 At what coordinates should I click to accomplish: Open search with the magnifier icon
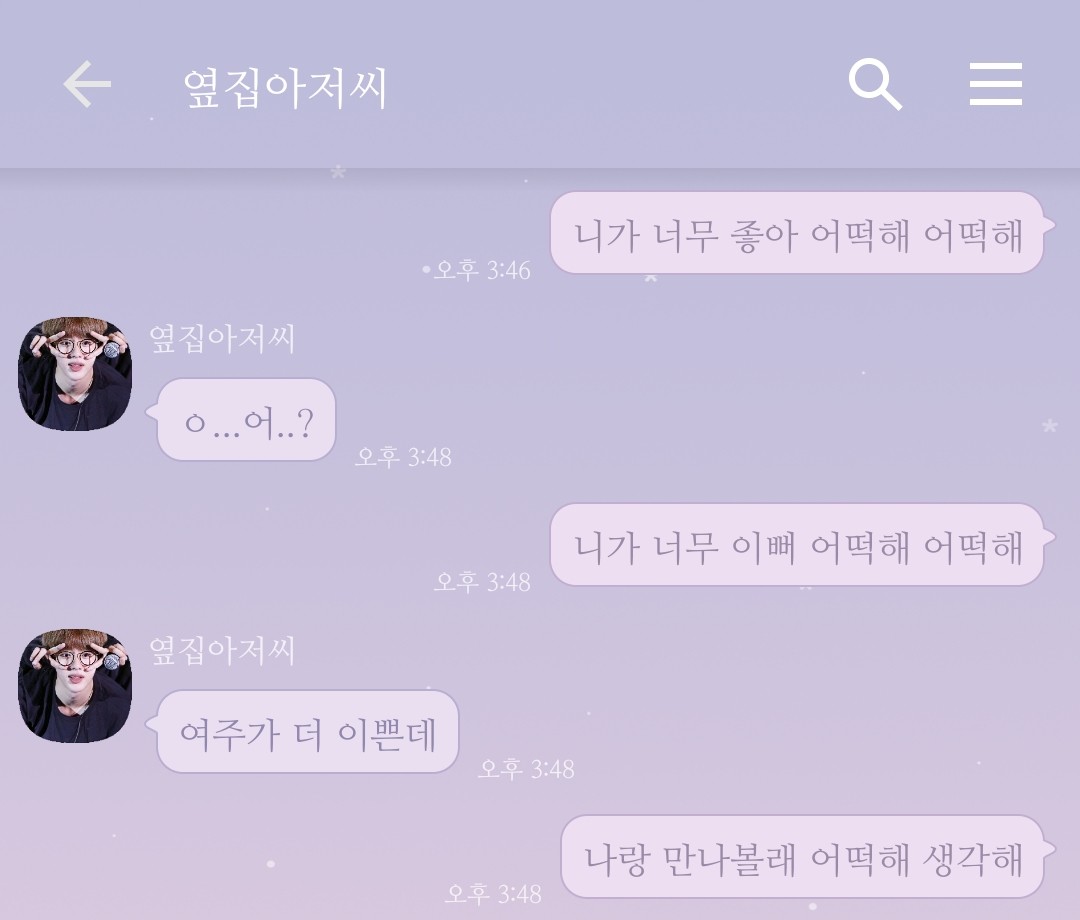tap(875, 84)
